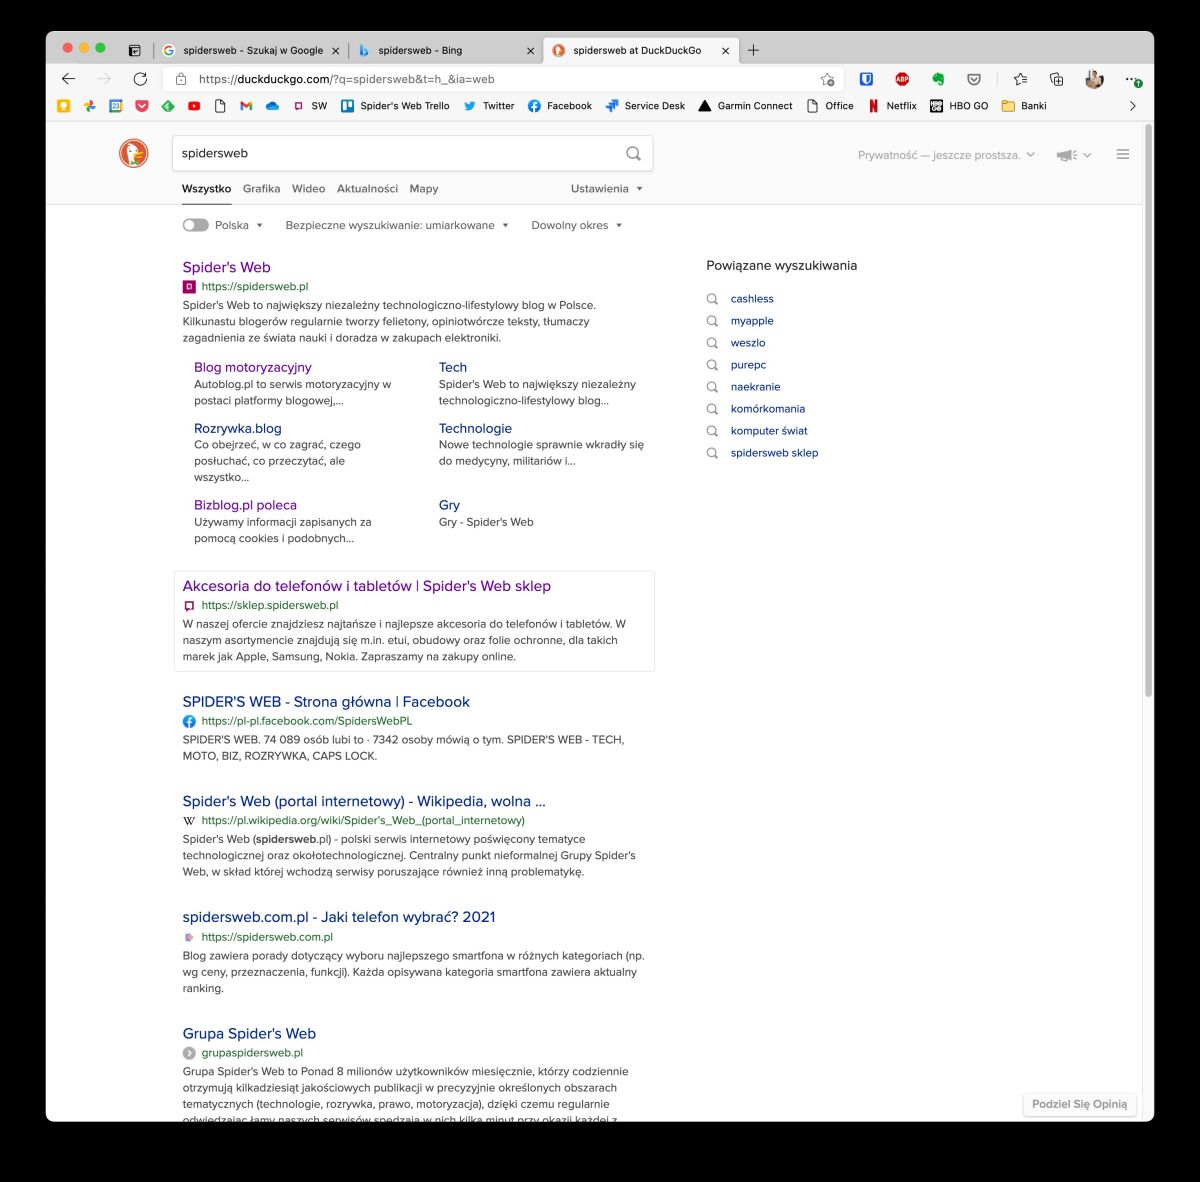The height and width of the screenshot is (1182, 1200).
Task: Open the vertical tabs icon
Action: tap(135, 50)
